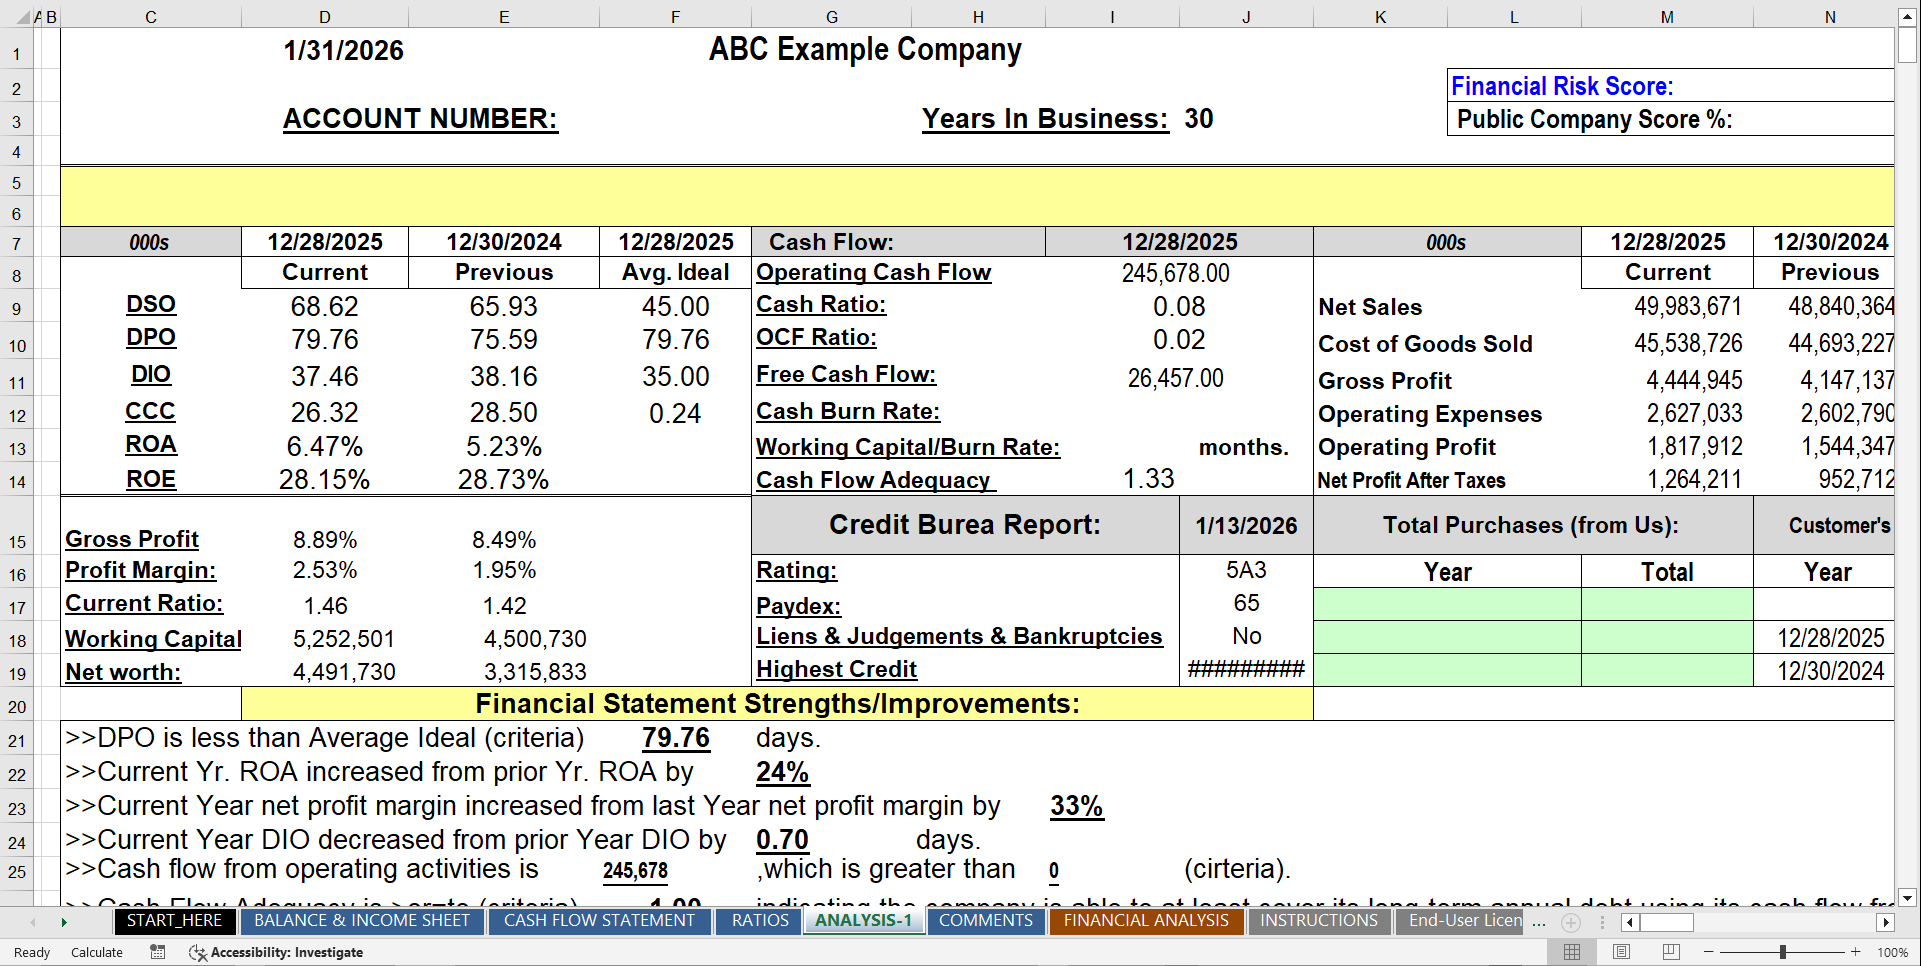Click vertical scrollbar down arrow
Image resolution: width=1921 pixels, height=966 pixels.
click(1907, 897)
